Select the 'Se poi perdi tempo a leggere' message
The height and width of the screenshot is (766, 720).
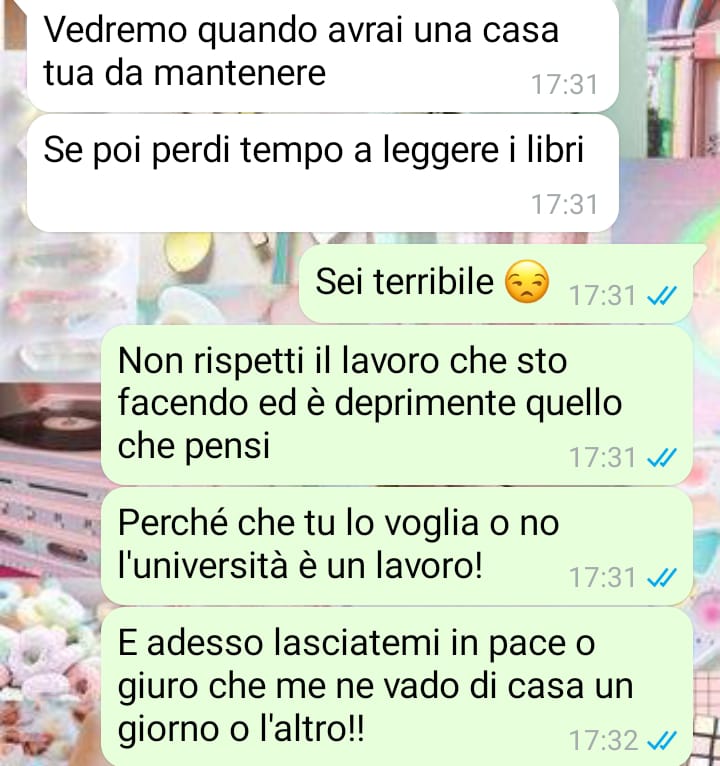[323, 173]
